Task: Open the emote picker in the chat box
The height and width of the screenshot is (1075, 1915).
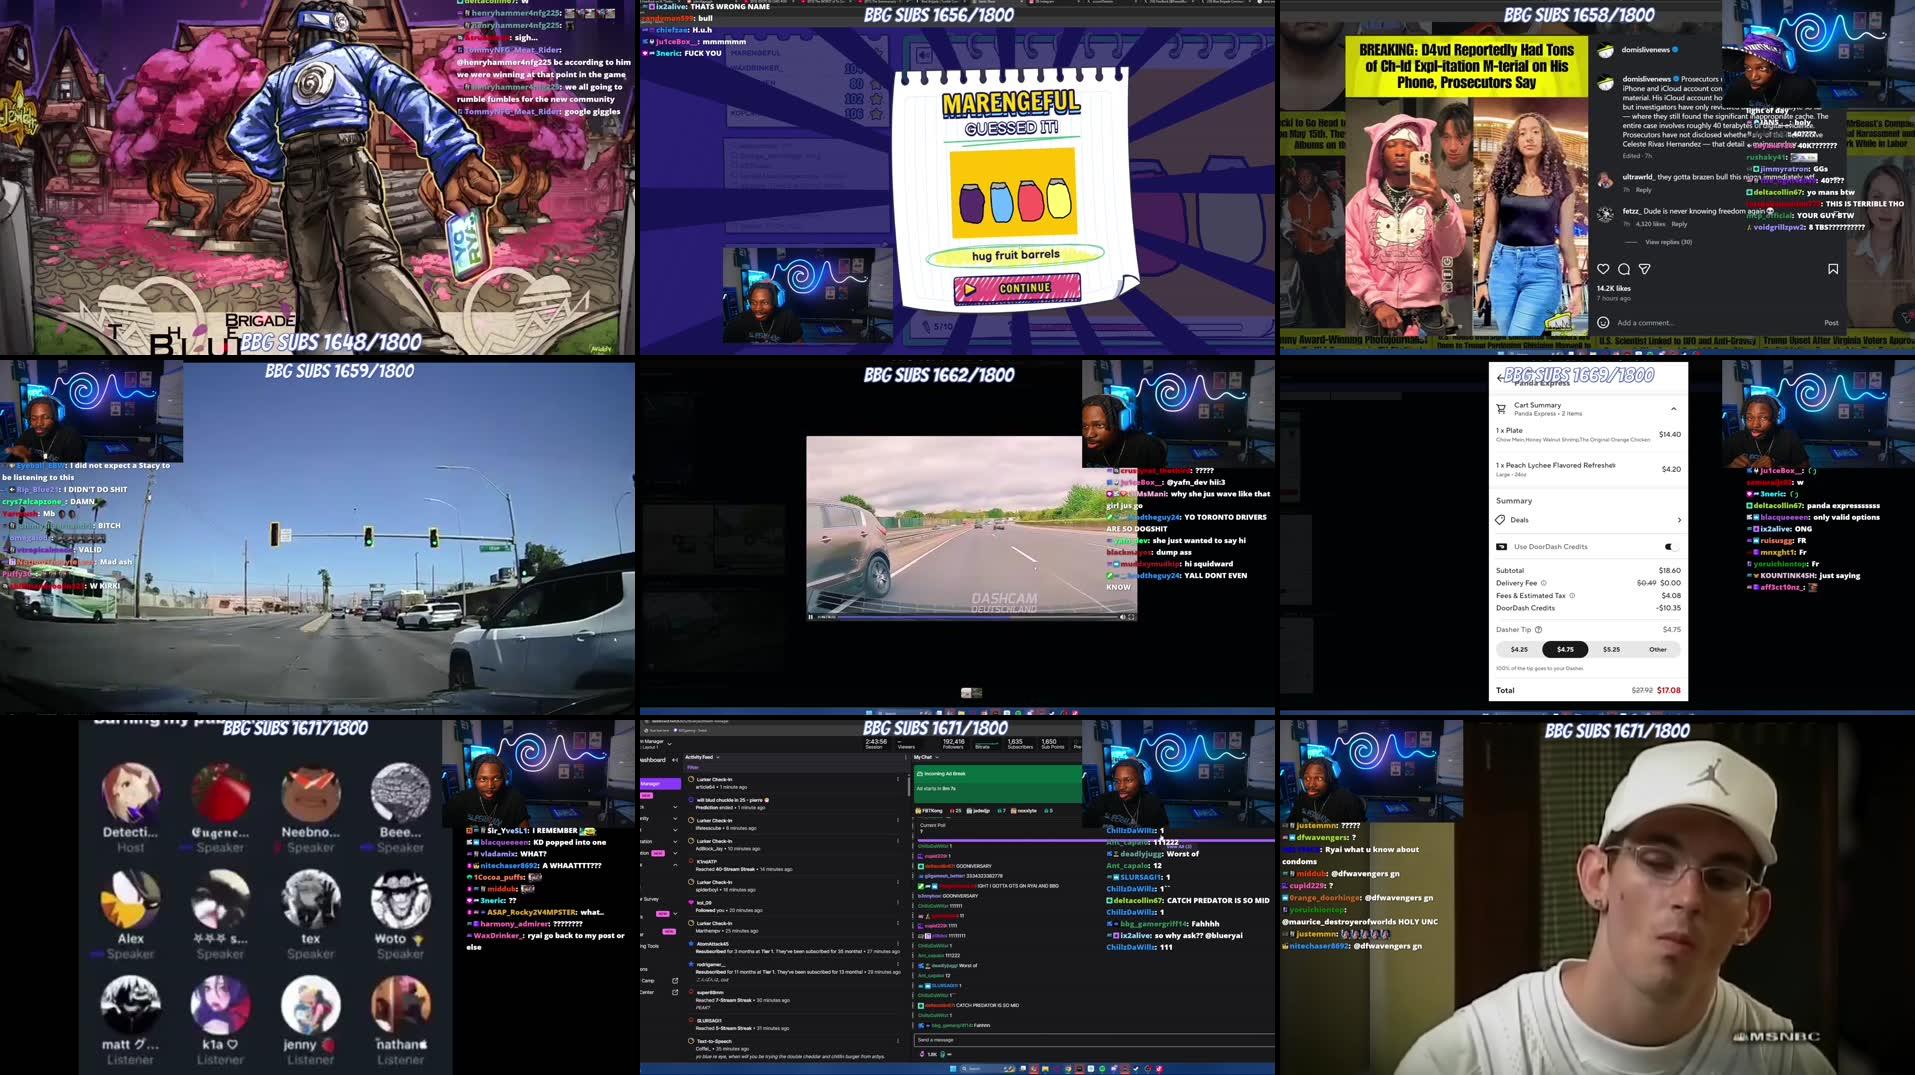Action: point(942,1054)
